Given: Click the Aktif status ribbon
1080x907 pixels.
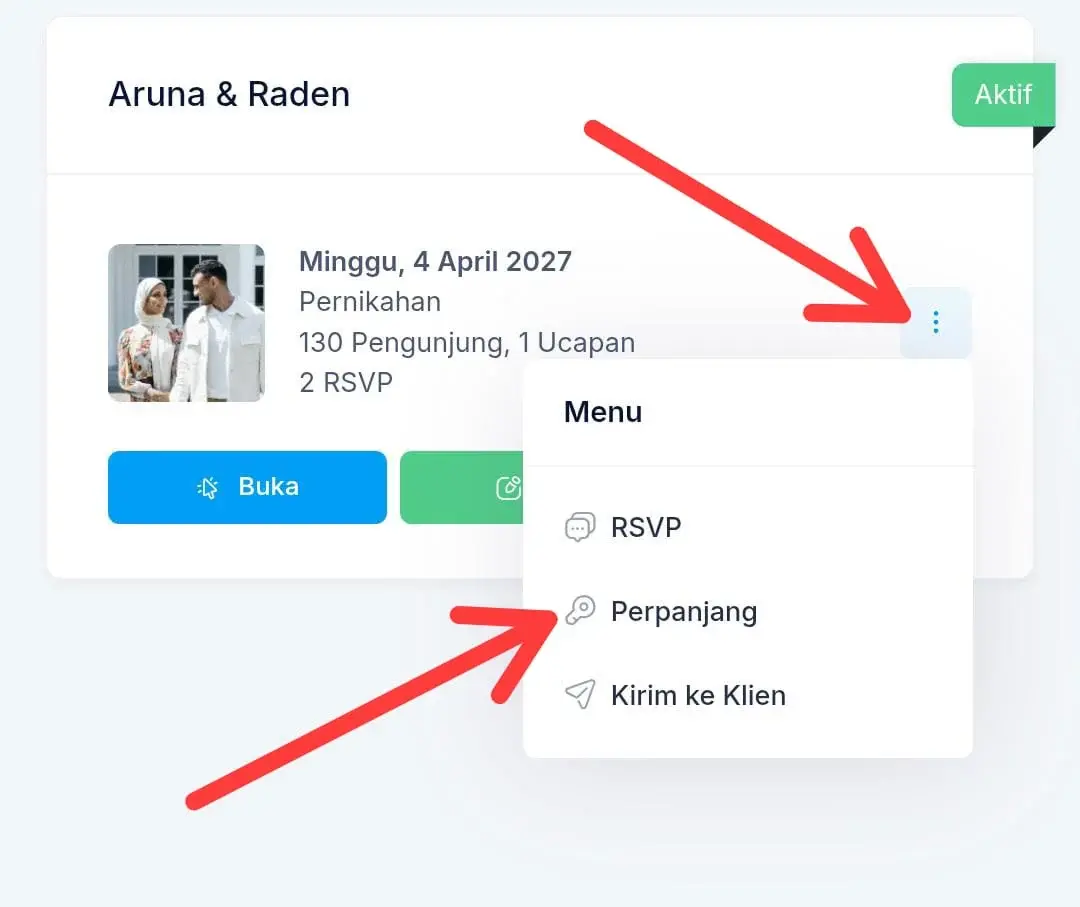Looking at the screenshot, I should (x=1004, y=94).
